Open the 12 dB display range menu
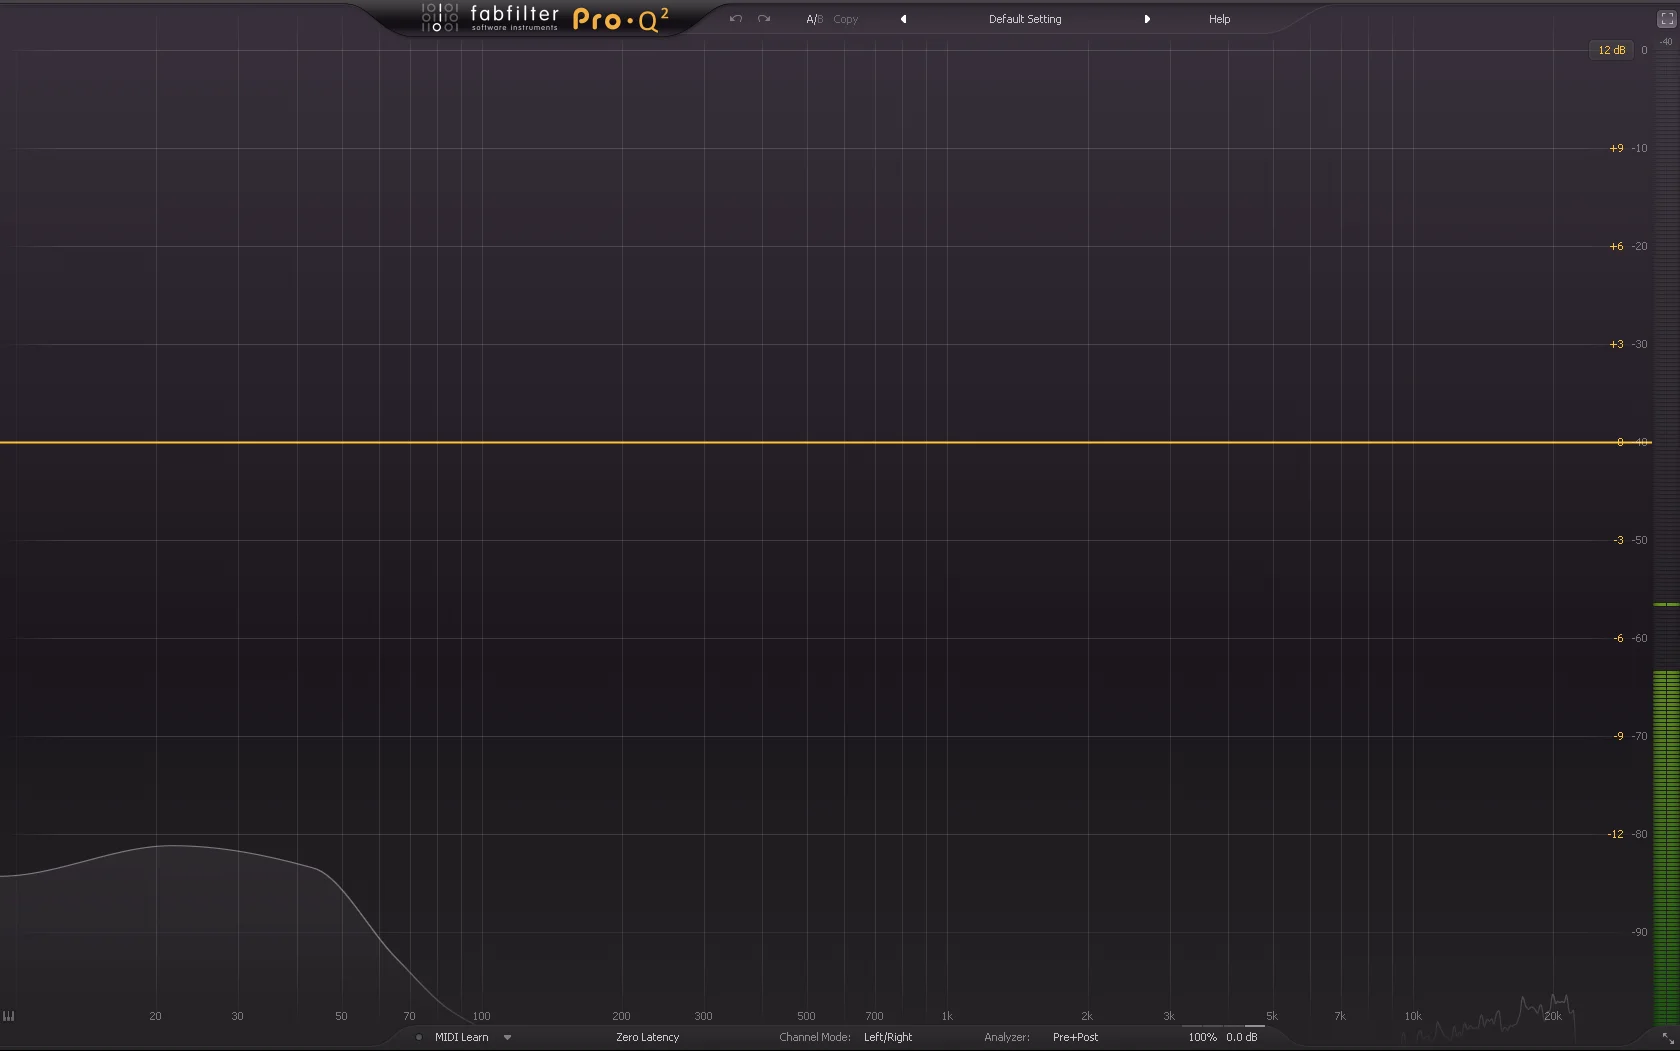 tap(1611, 50)
